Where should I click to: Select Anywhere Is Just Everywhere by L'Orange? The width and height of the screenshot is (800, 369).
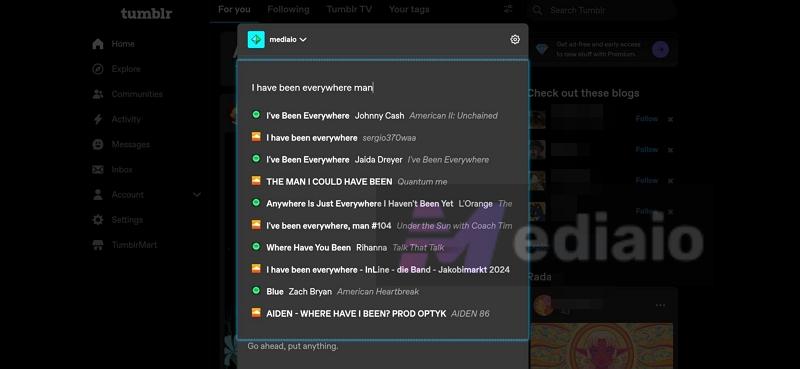(x=383, y=204)
